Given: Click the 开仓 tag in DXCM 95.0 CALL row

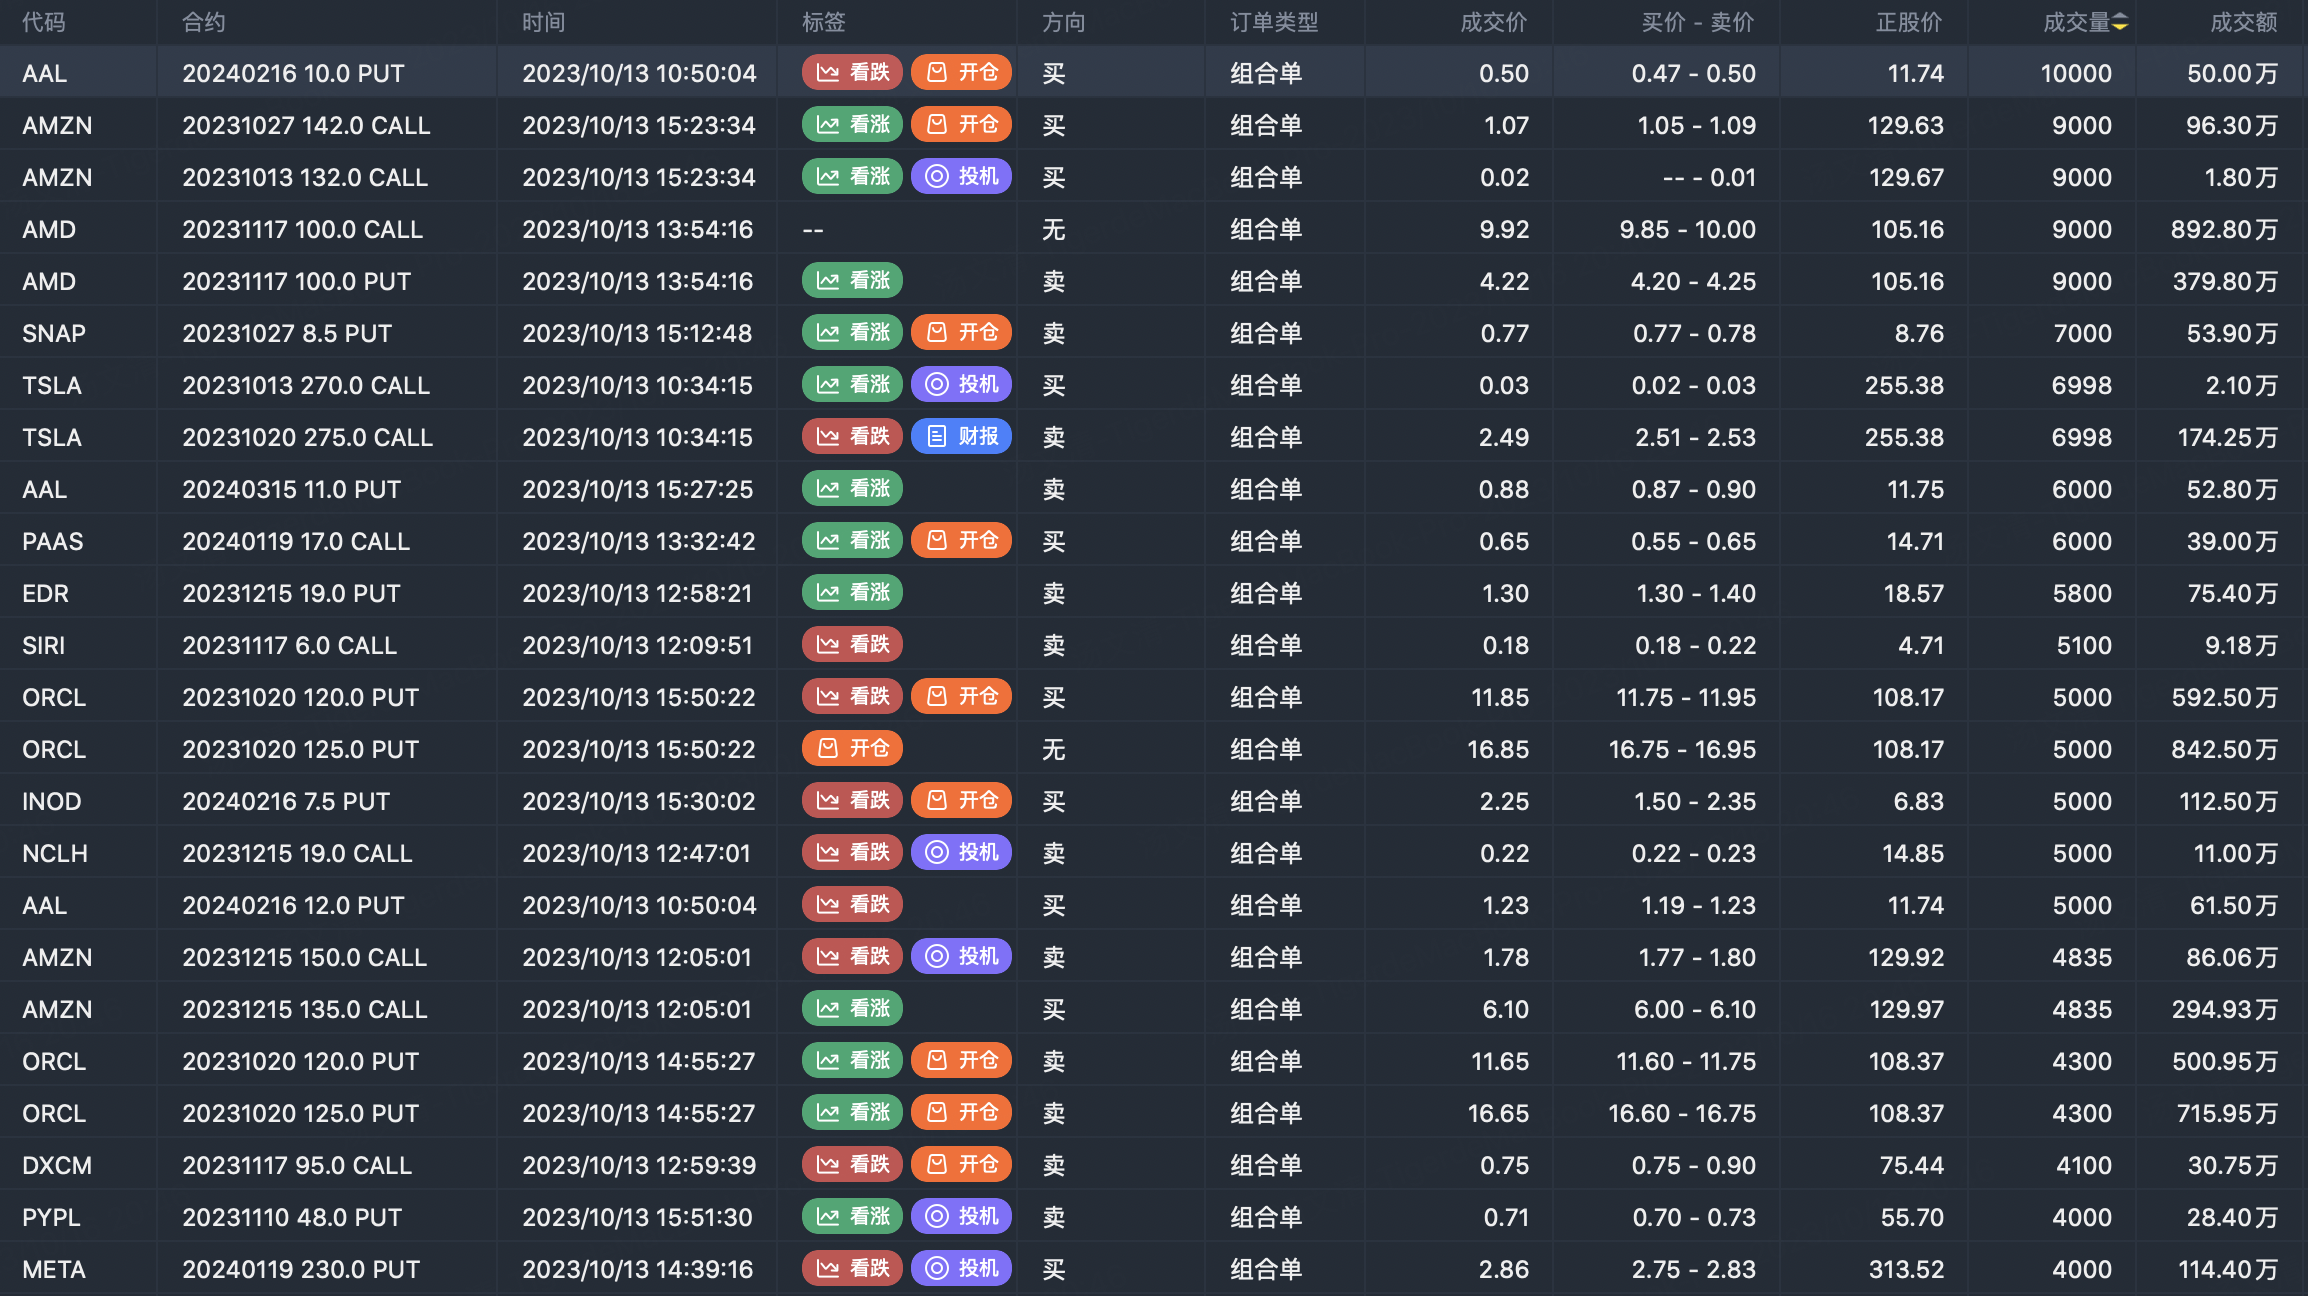Looking at the screenshot, I should point(962,1164).
